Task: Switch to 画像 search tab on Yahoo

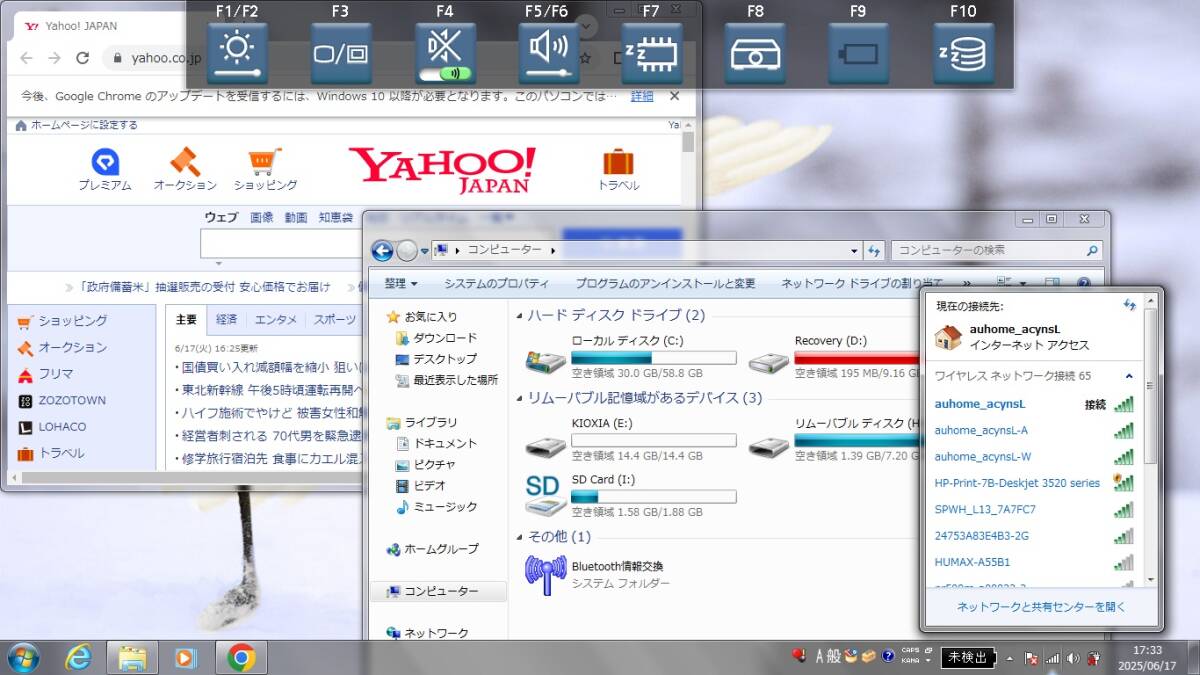Action: 261,217
